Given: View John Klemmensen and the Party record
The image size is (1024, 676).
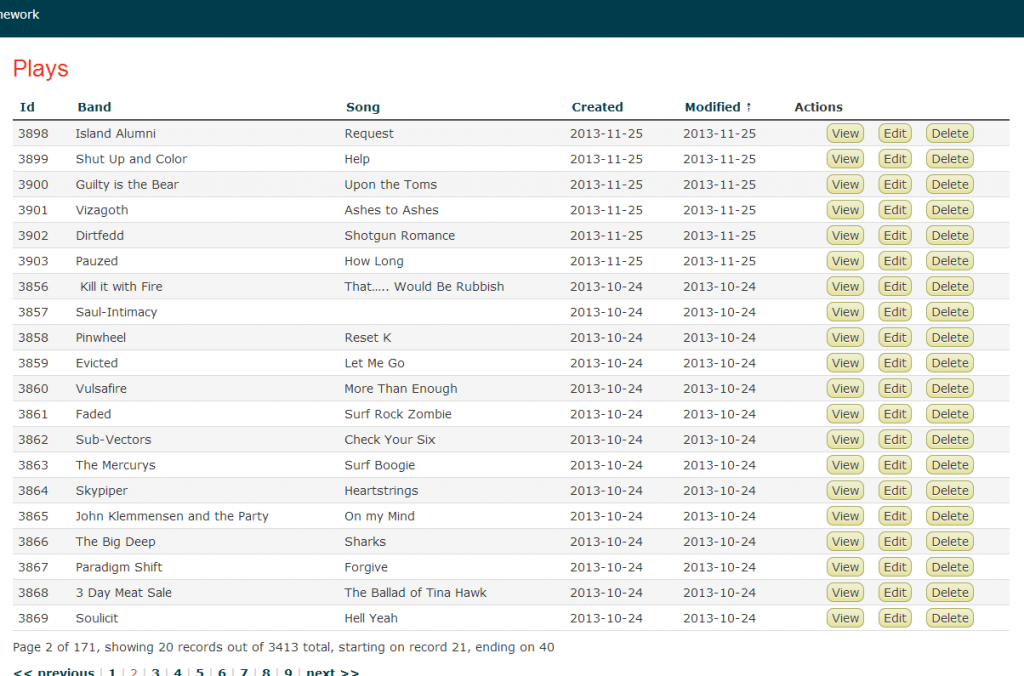Looking at the screenshot, I should tap(845, 516).
